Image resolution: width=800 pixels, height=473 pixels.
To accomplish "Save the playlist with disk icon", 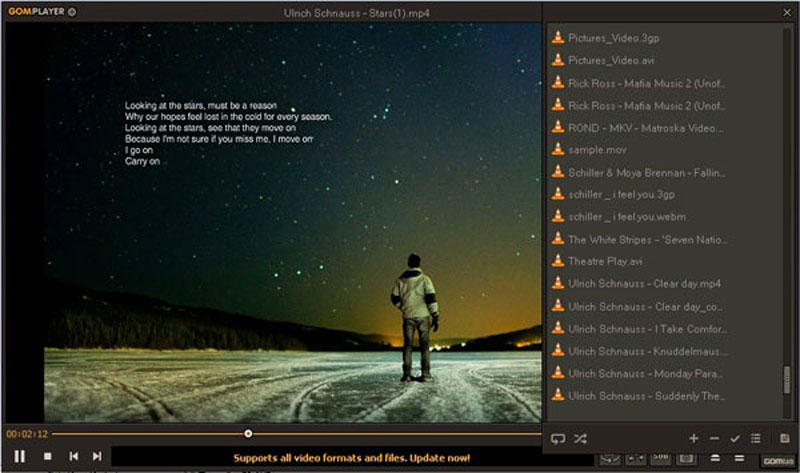I will 784,438.
